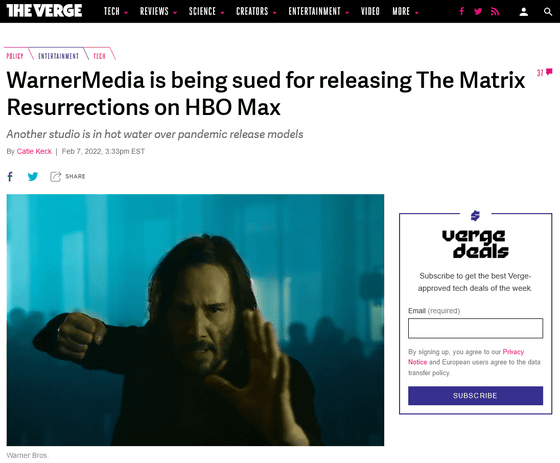Open author Catie Keck's page
The width and height of the screenshot is (560, 463).
pos(34,151)
